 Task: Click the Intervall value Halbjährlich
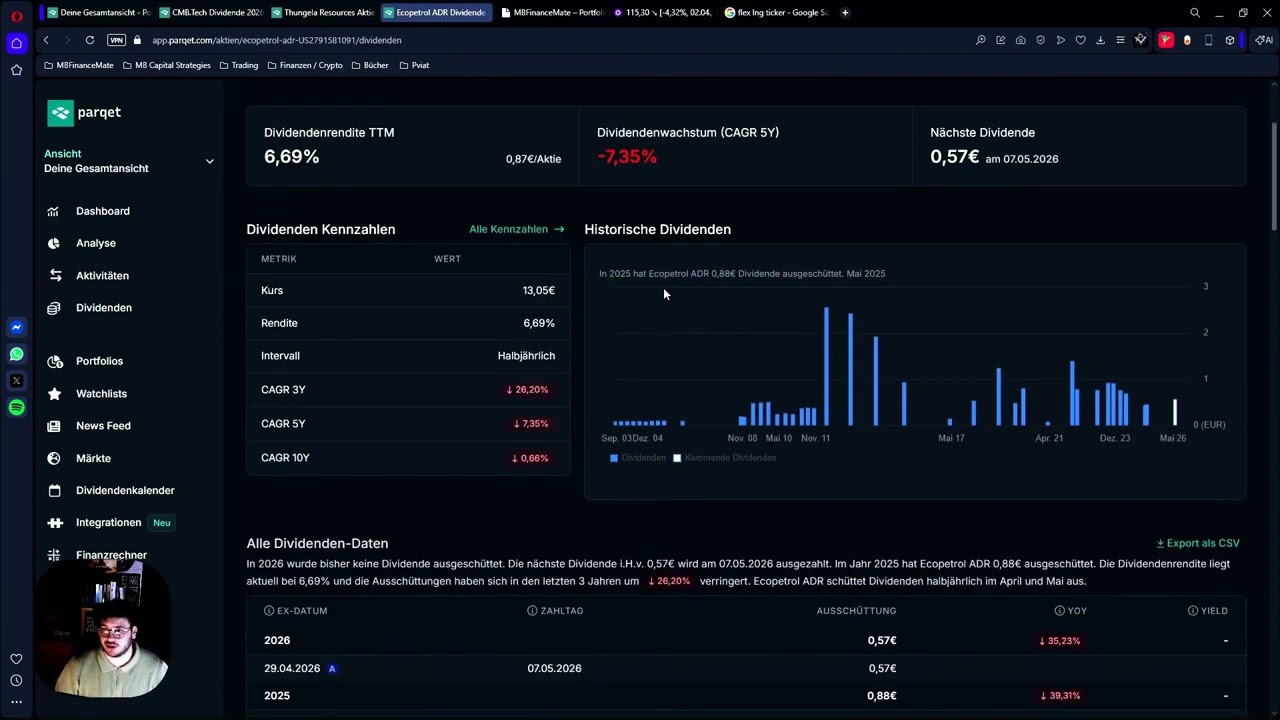[526, 356]
